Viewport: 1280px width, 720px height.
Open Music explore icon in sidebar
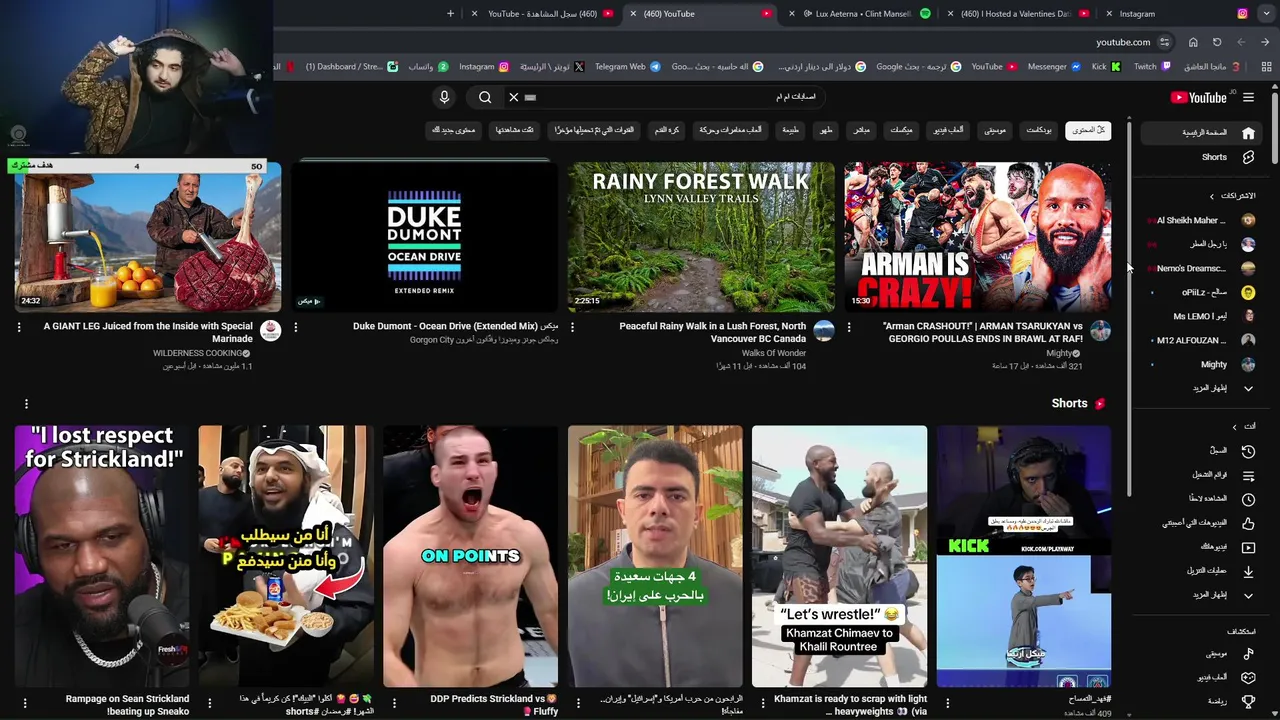(1248, 654)
